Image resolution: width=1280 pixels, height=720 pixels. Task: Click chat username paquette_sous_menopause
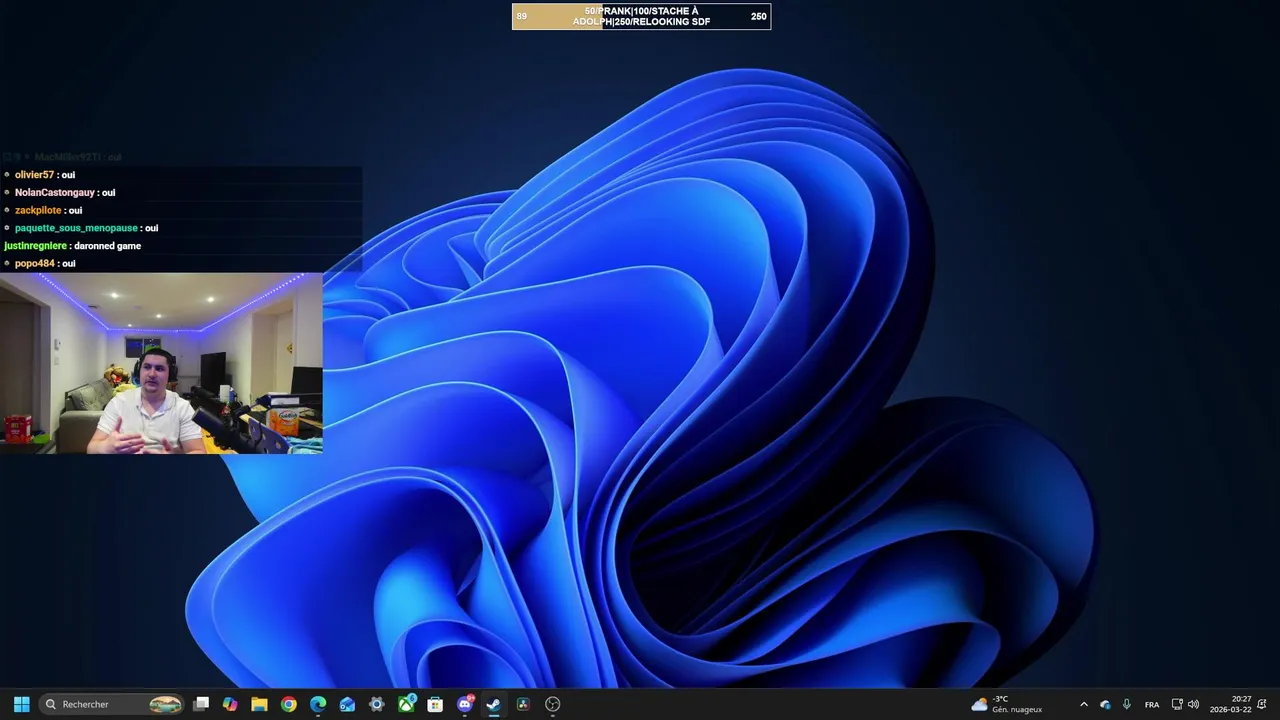76,228
